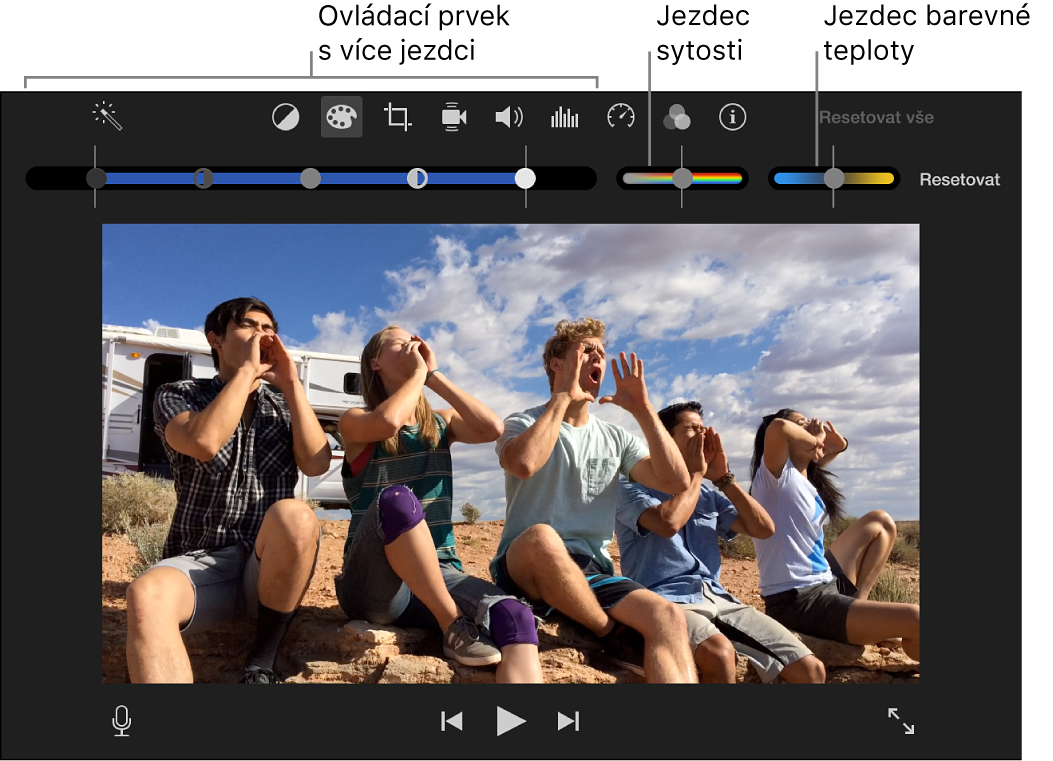Image resolution: width=1053 pixels, height=761 pixels.
Task: Skip to the previous clip
Action: (452, 721)
